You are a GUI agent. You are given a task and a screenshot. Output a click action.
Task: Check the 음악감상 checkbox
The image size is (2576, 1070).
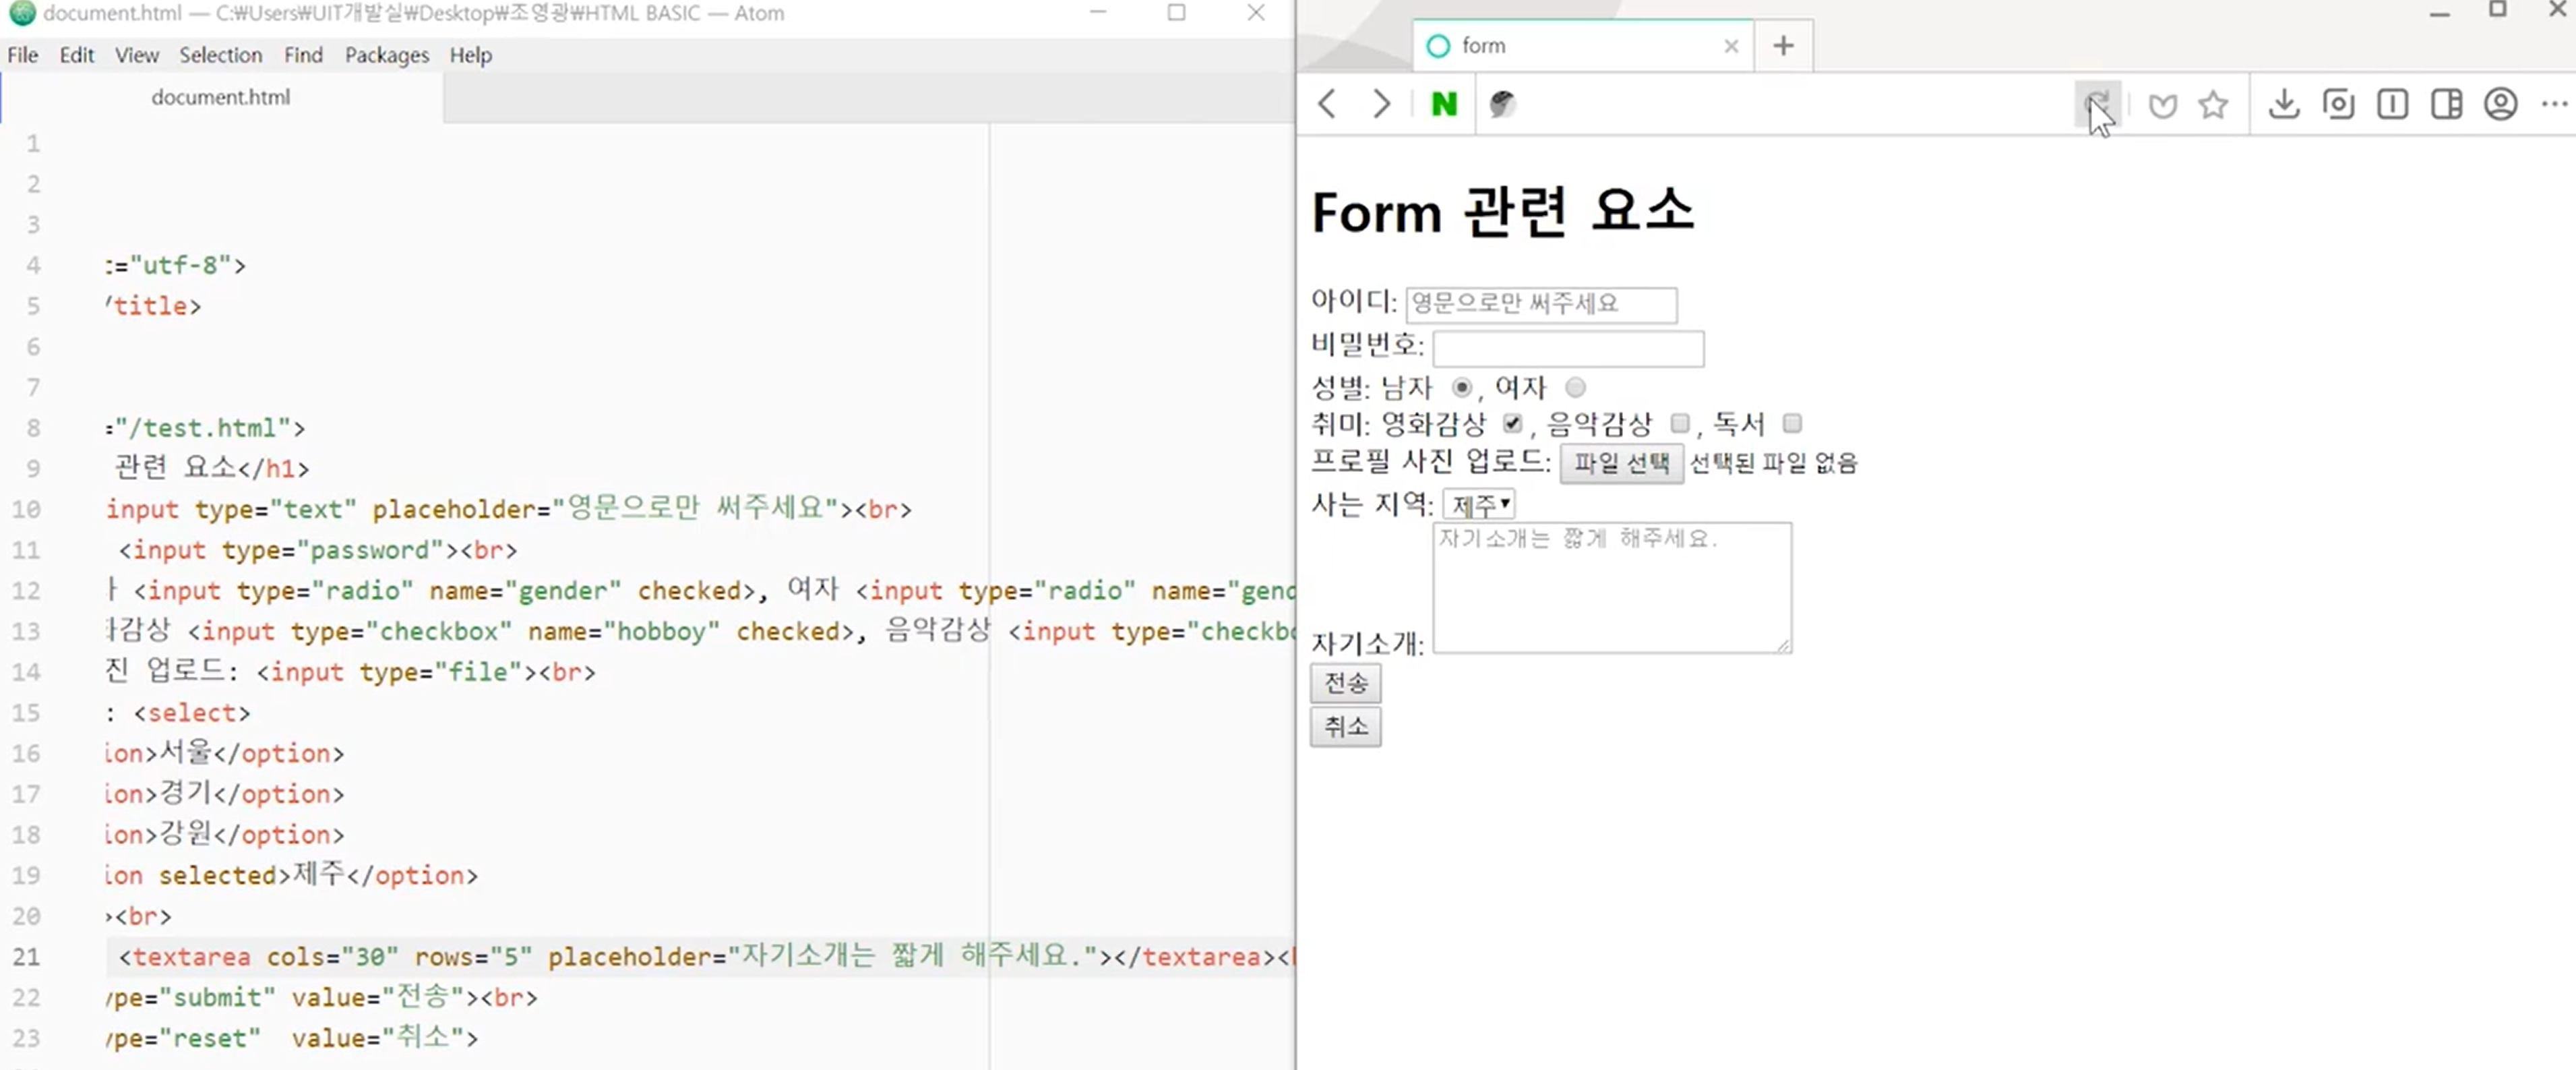[1680, 423]
